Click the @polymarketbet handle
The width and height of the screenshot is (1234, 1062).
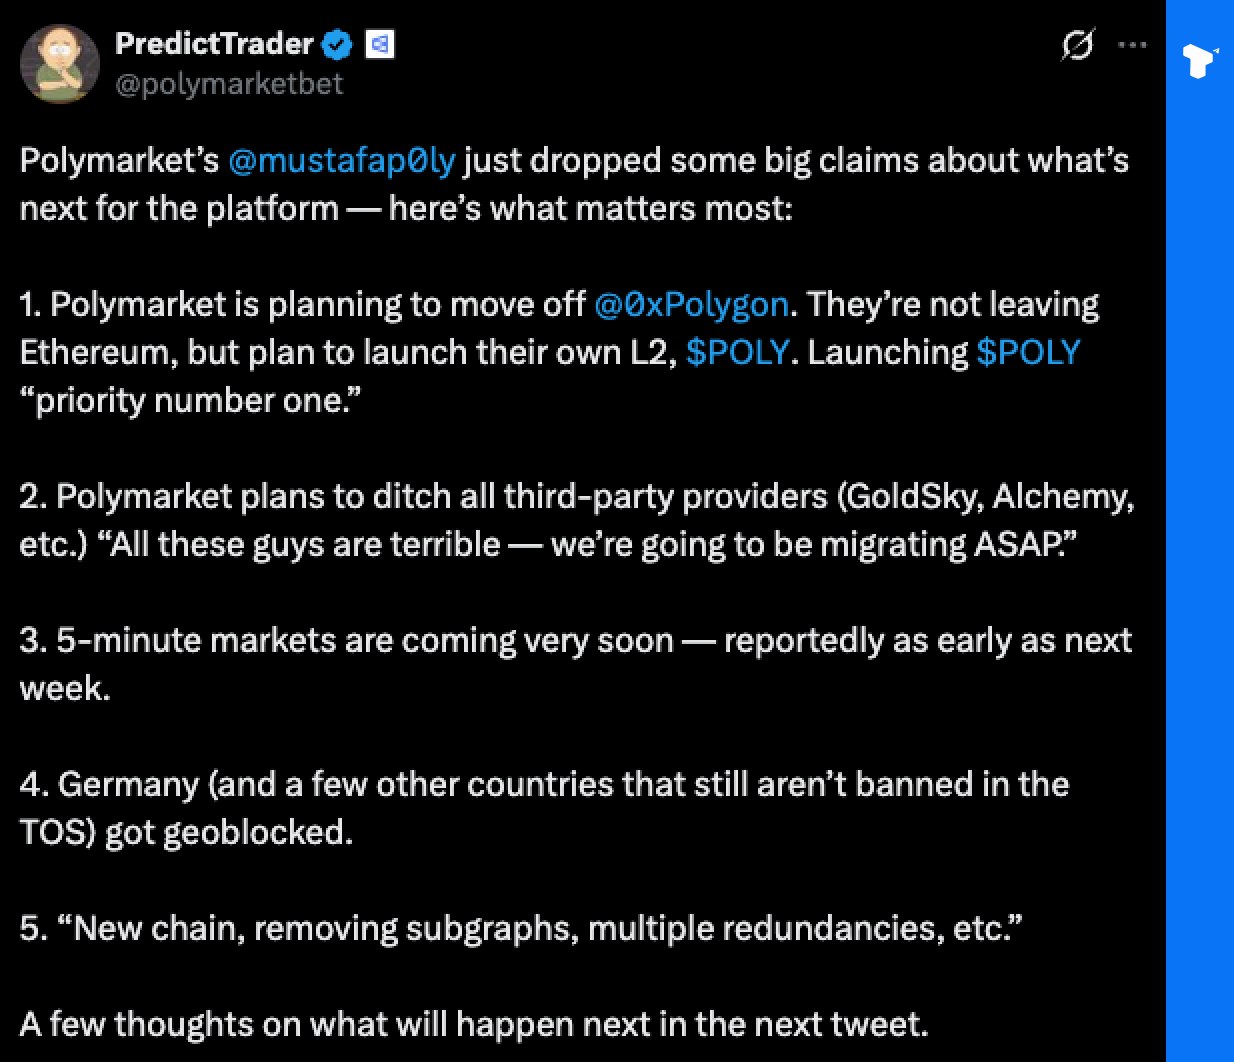point(228,84)
